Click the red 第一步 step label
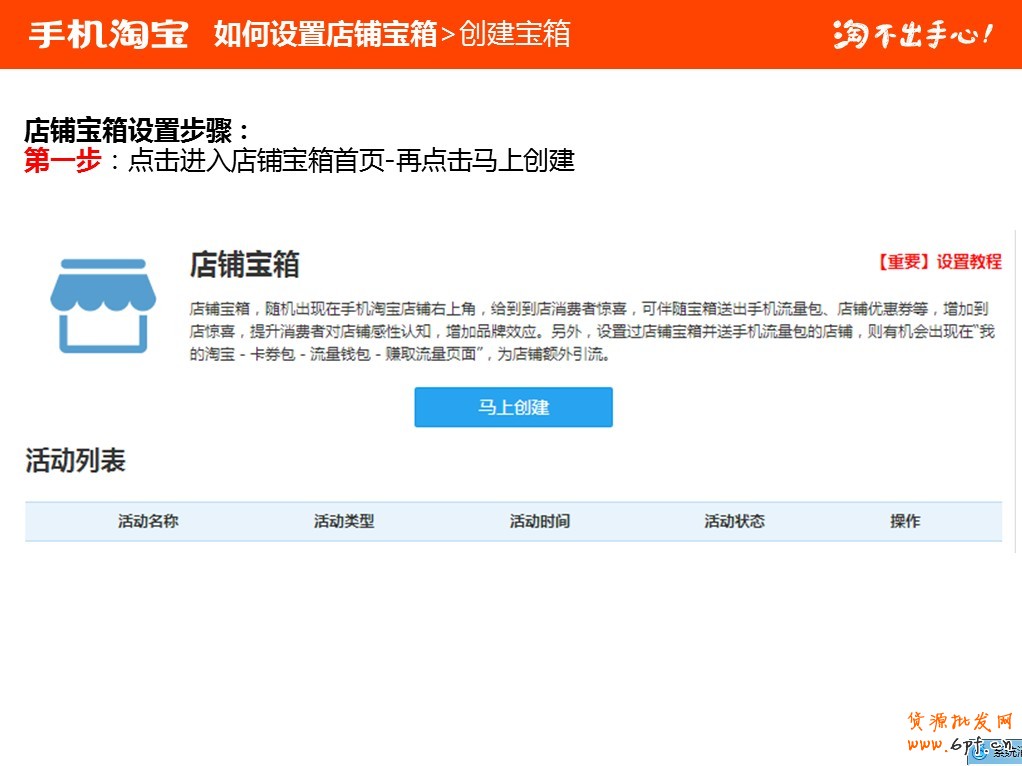Screen dimensions: 1022x766 62,161
